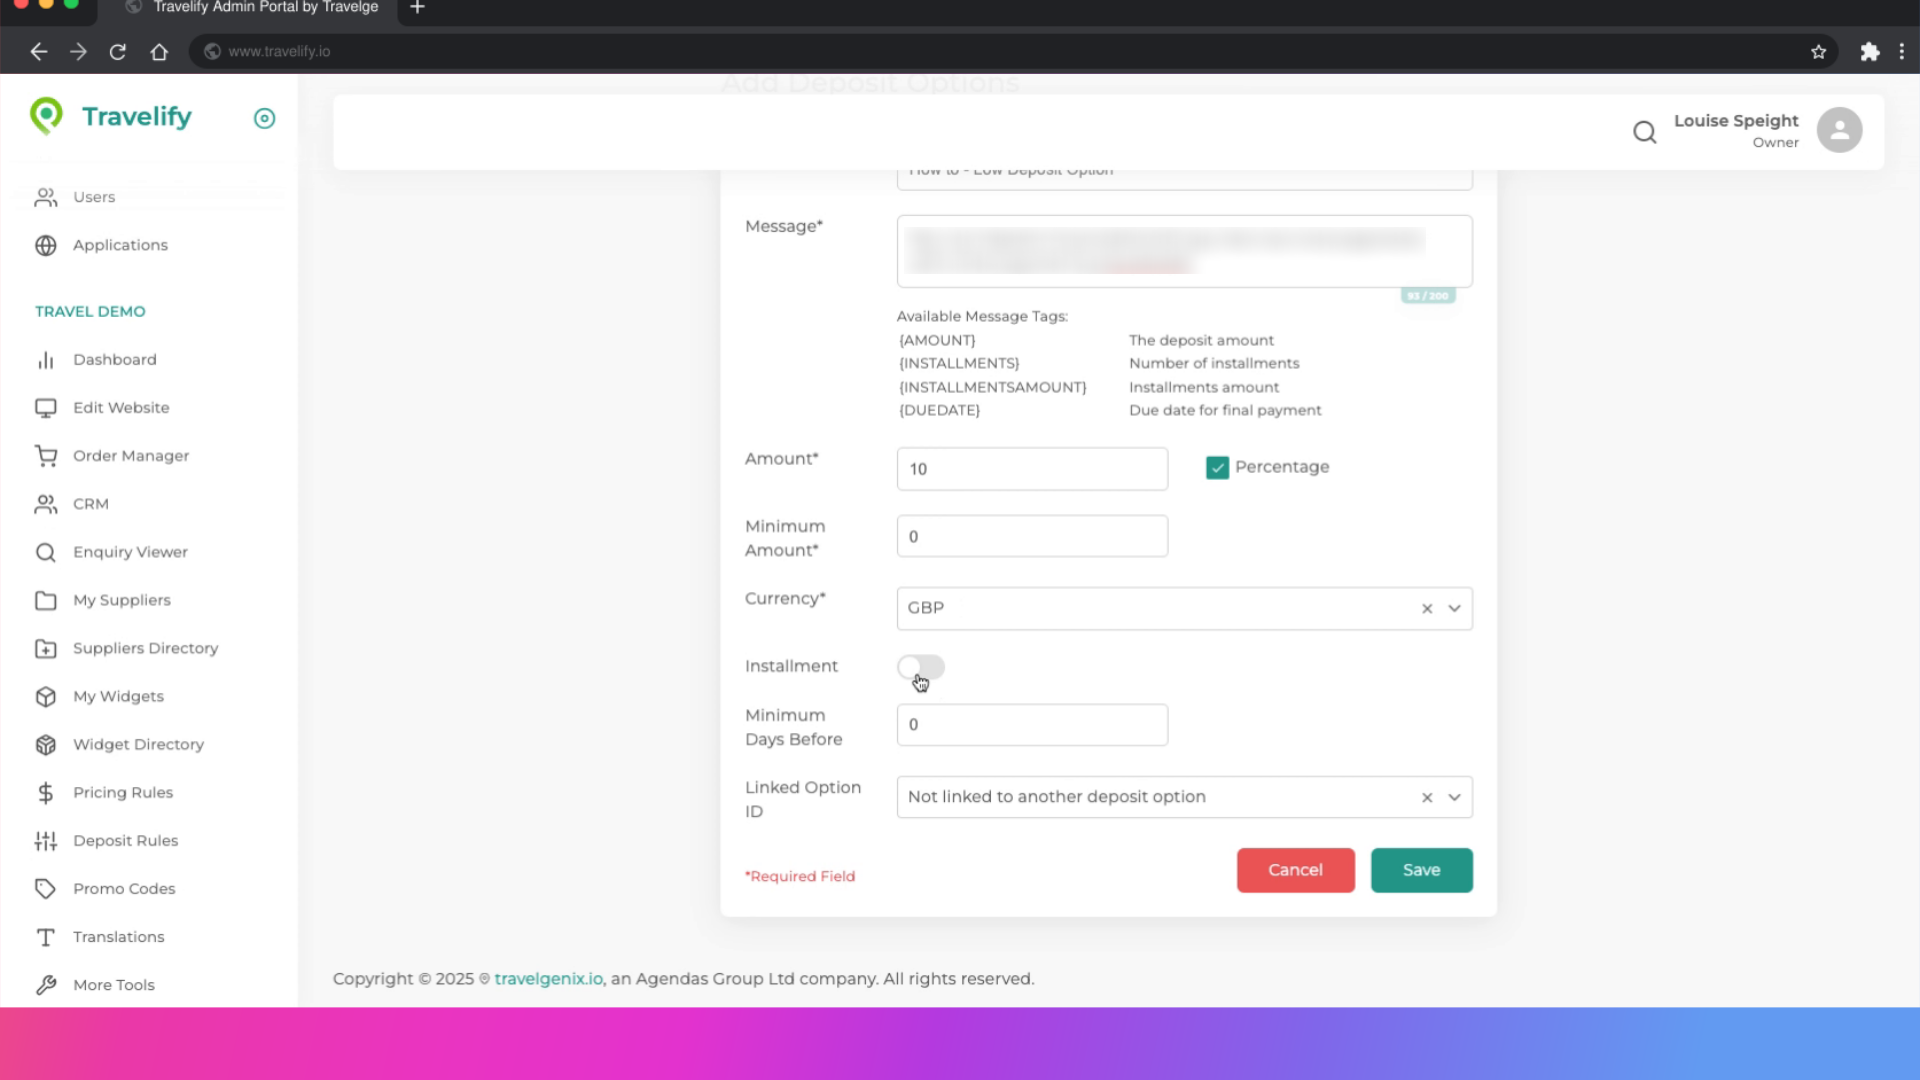This screenshot has width=1920, height=1080.
Task: Click the search magnifier icon in header
Action: pos(1644,131)
